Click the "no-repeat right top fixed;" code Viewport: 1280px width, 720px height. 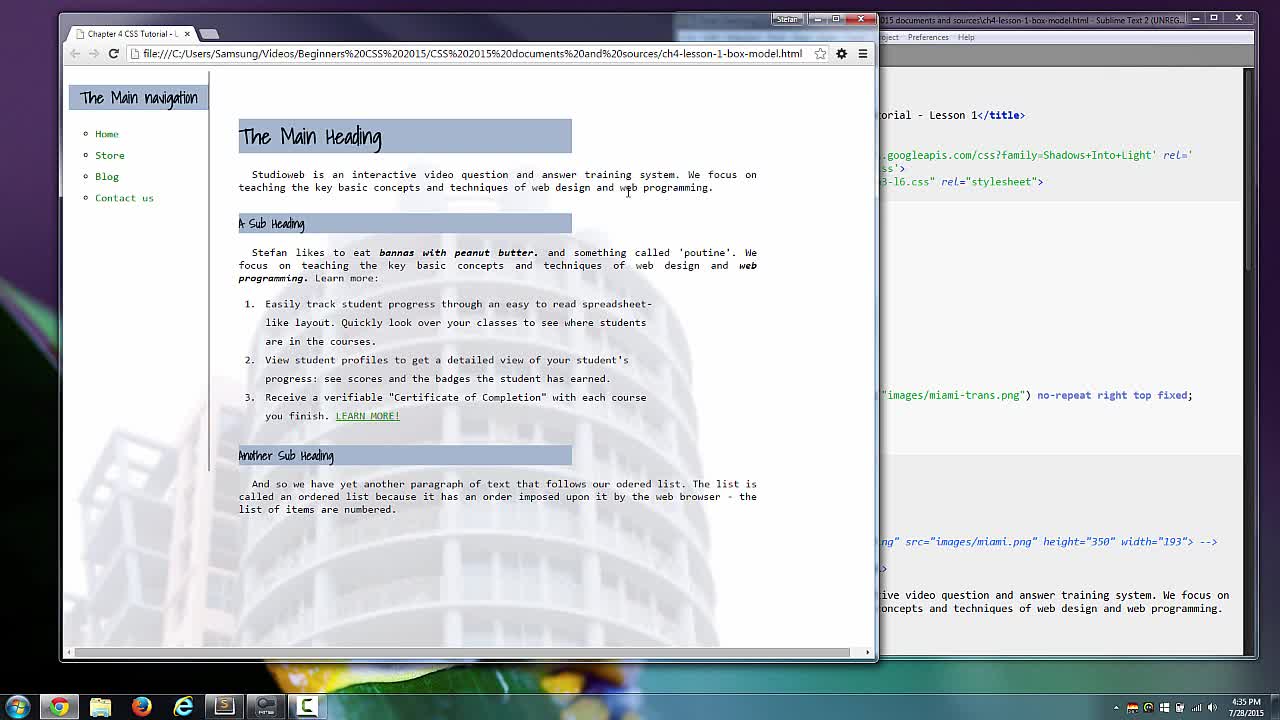coord(1114,395)
